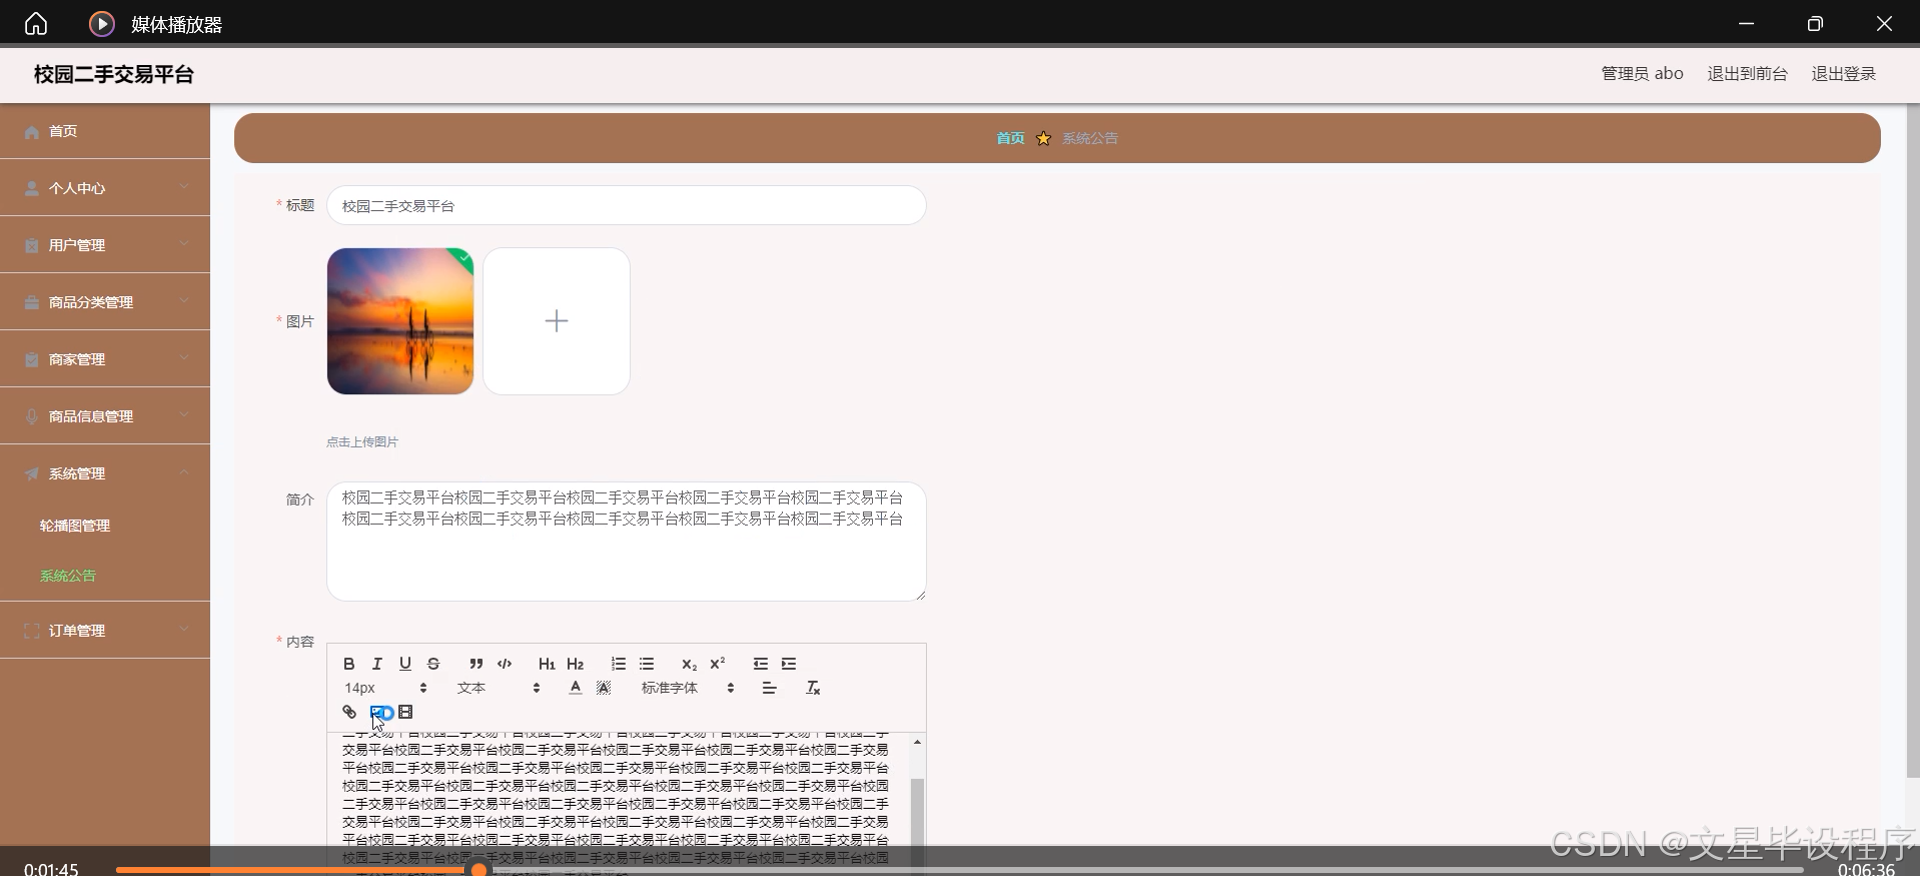Insert a blockquote in the editor
This screenshot has height=876, width=1920.
click(x=476, y=664)
